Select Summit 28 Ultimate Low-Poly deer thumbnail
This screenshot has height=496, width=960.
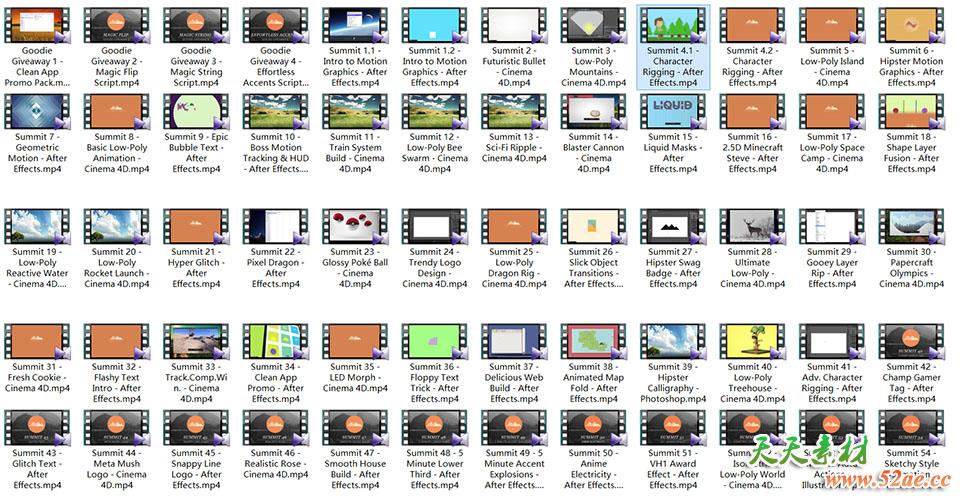tap(752, 227)
